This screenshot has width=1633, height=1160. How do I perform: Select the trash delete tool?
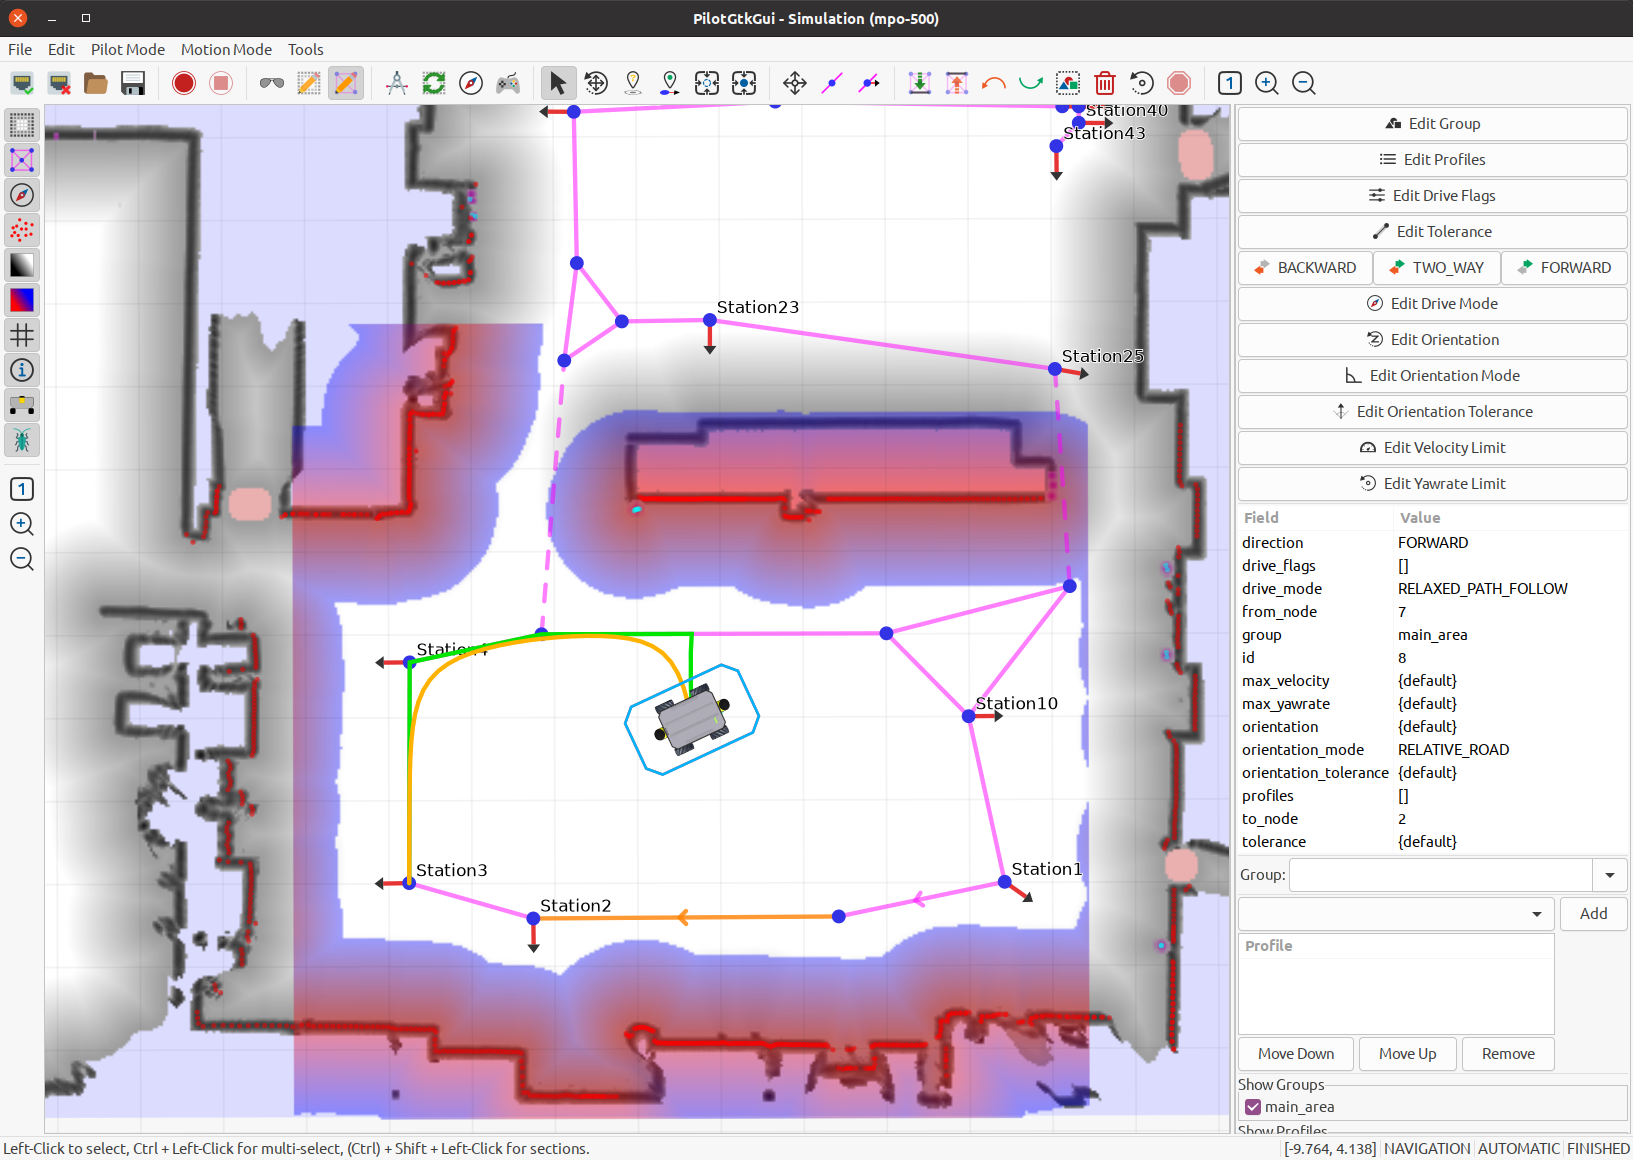point(1105,83)
